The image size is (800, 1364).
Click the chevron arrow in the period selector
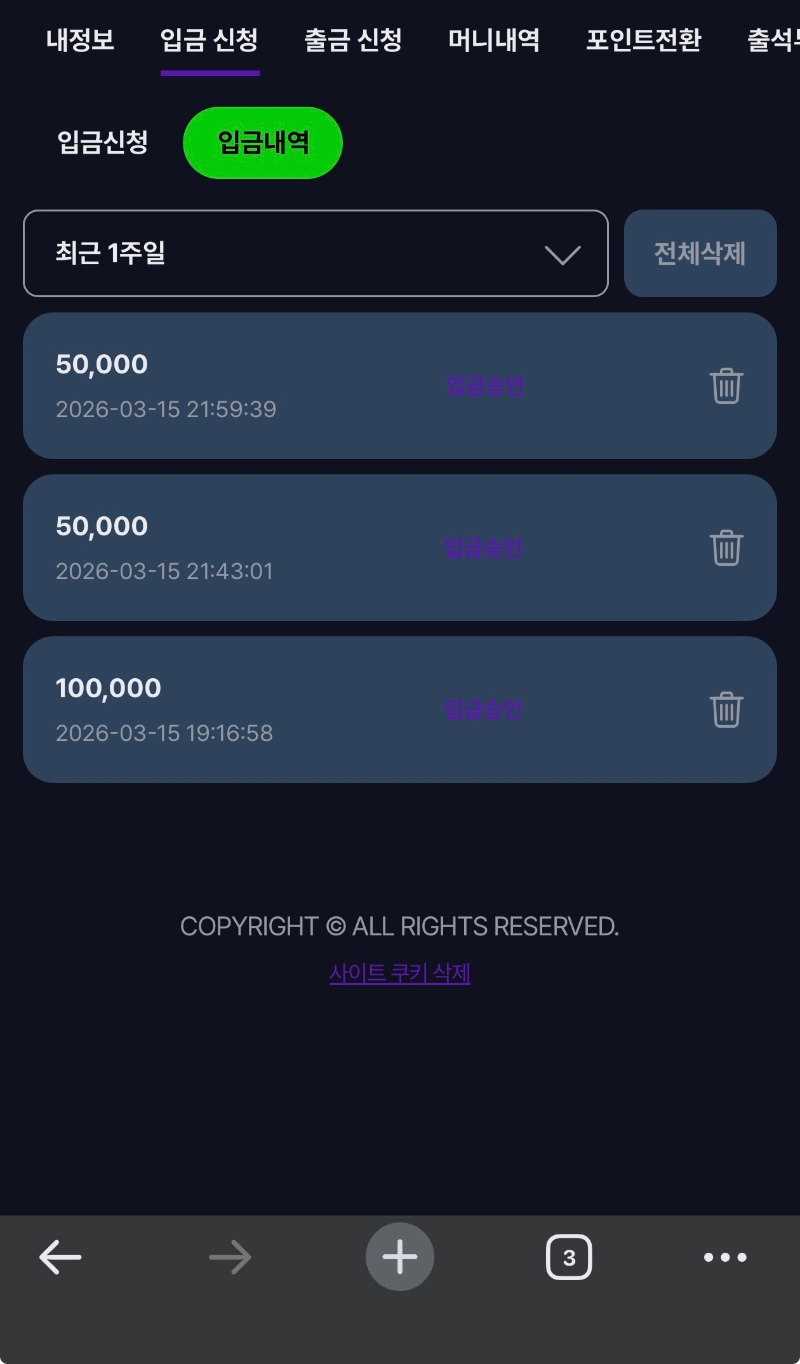563,255
